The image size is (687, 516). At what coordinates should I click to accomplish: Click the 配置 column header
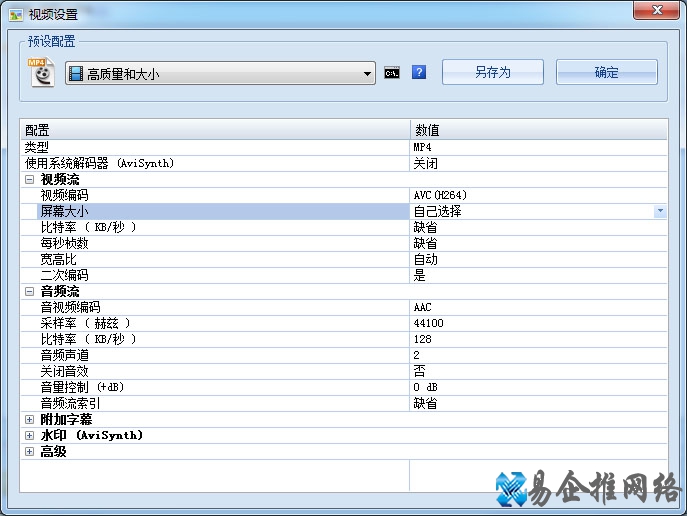click(x=215, y=130)
